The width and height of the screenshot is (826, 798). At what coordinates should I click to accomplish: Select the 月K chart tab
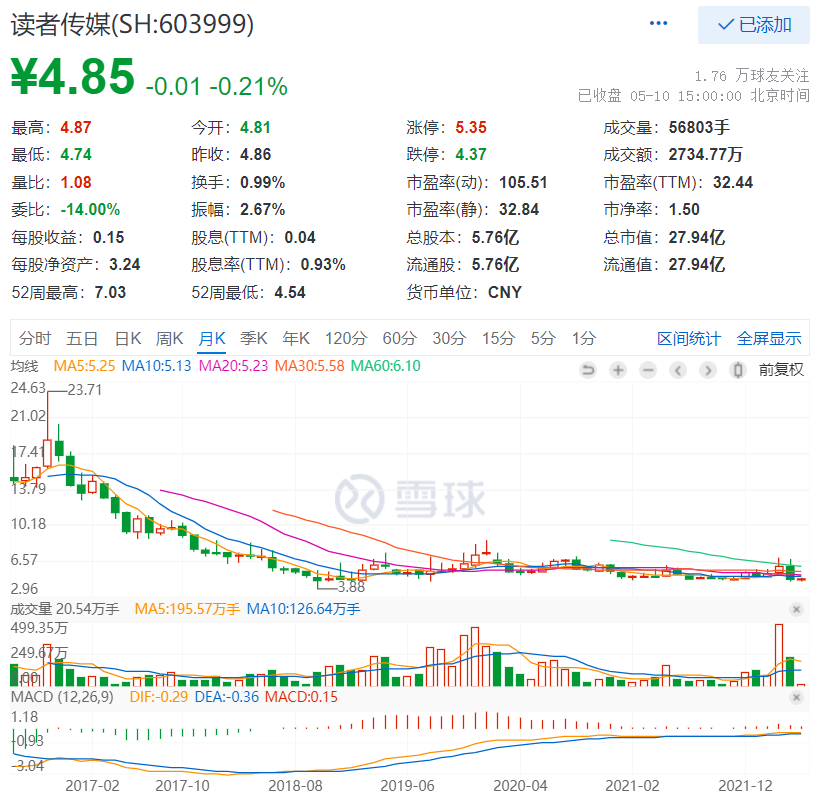click(x=212, y=339)
